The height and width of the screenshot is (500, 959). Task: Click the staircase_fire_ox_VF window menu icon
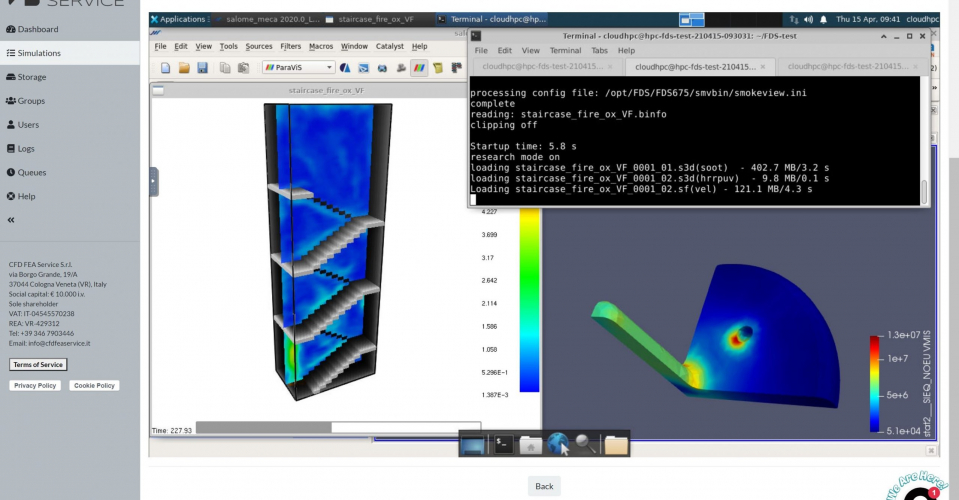[x=158, y=90]
